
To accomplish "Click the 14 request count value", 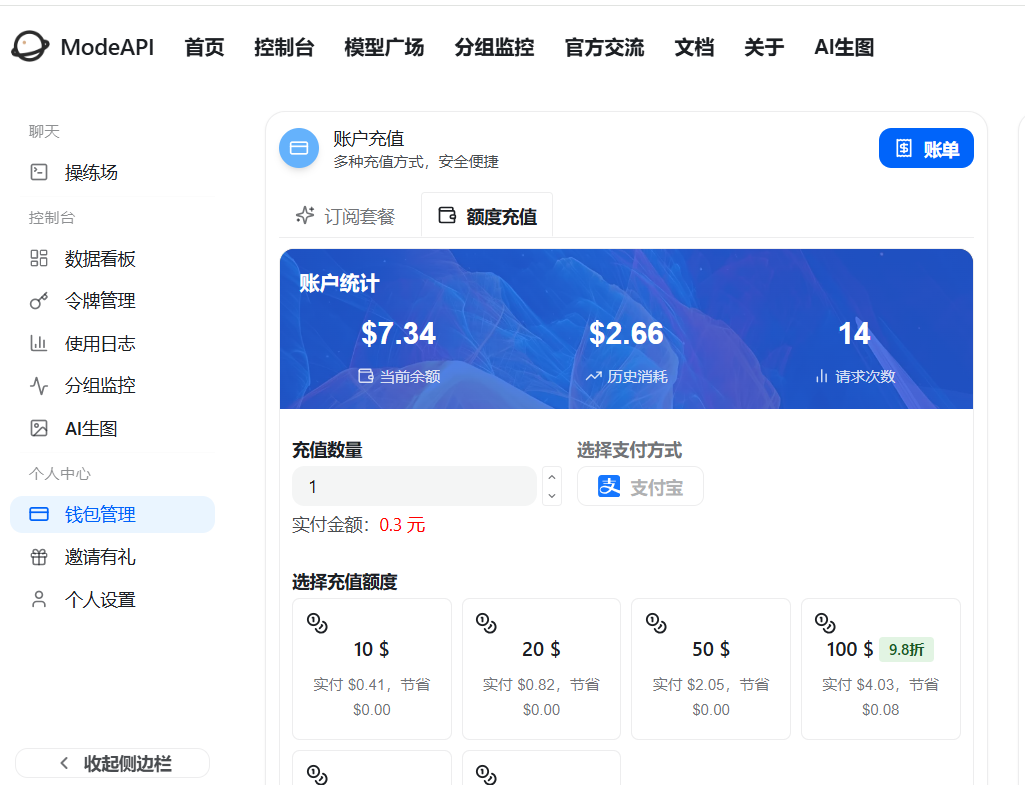I will [854, 333].
